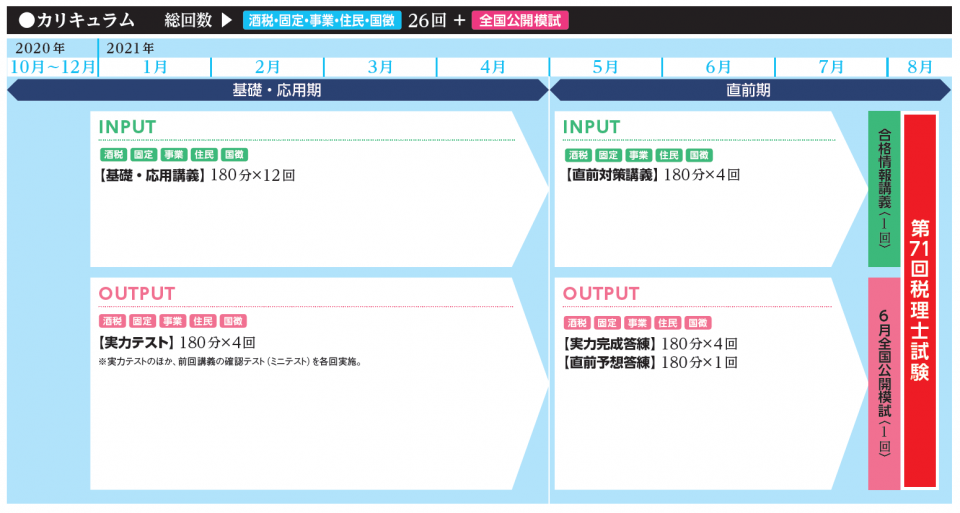Click the 直前対策講義 180分×4回 text
The image size is (960, 513).
651,175
